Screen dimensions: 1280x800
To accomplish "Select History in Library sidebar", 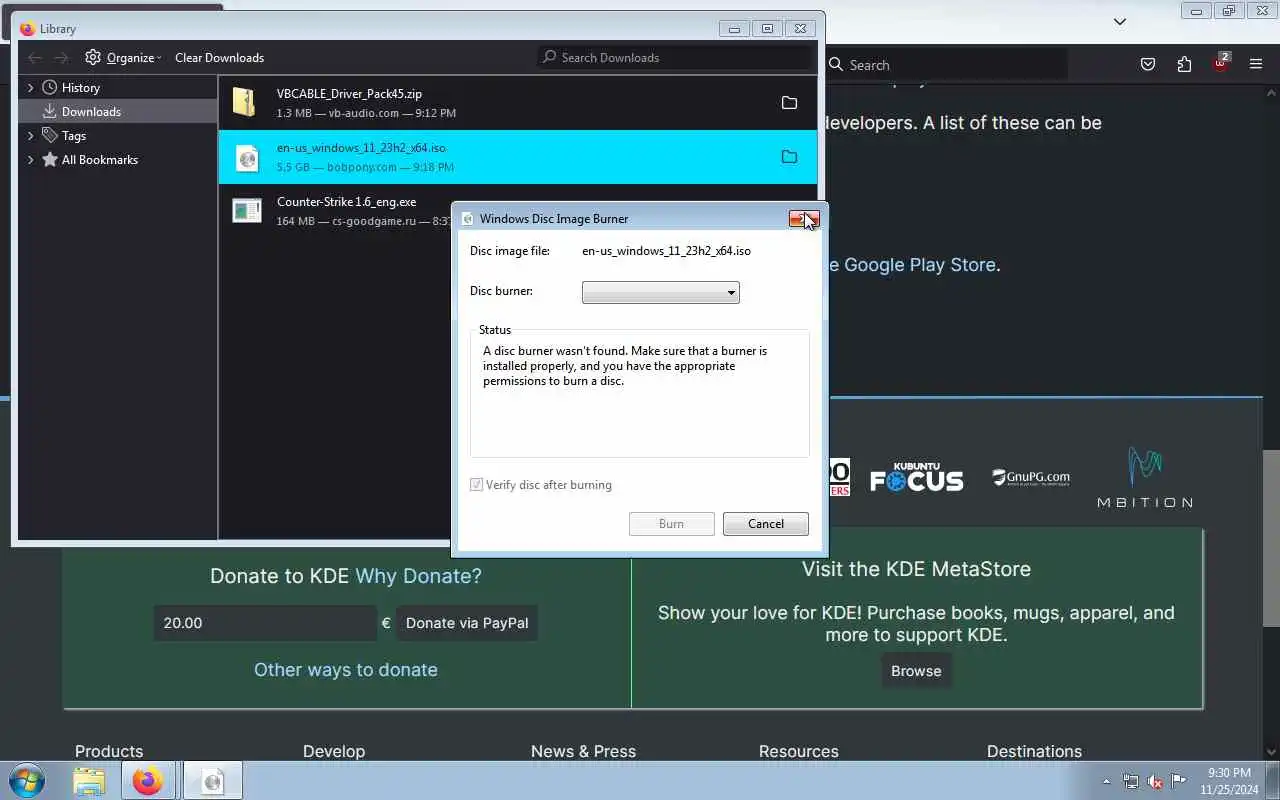I will (x=80, y=88).
